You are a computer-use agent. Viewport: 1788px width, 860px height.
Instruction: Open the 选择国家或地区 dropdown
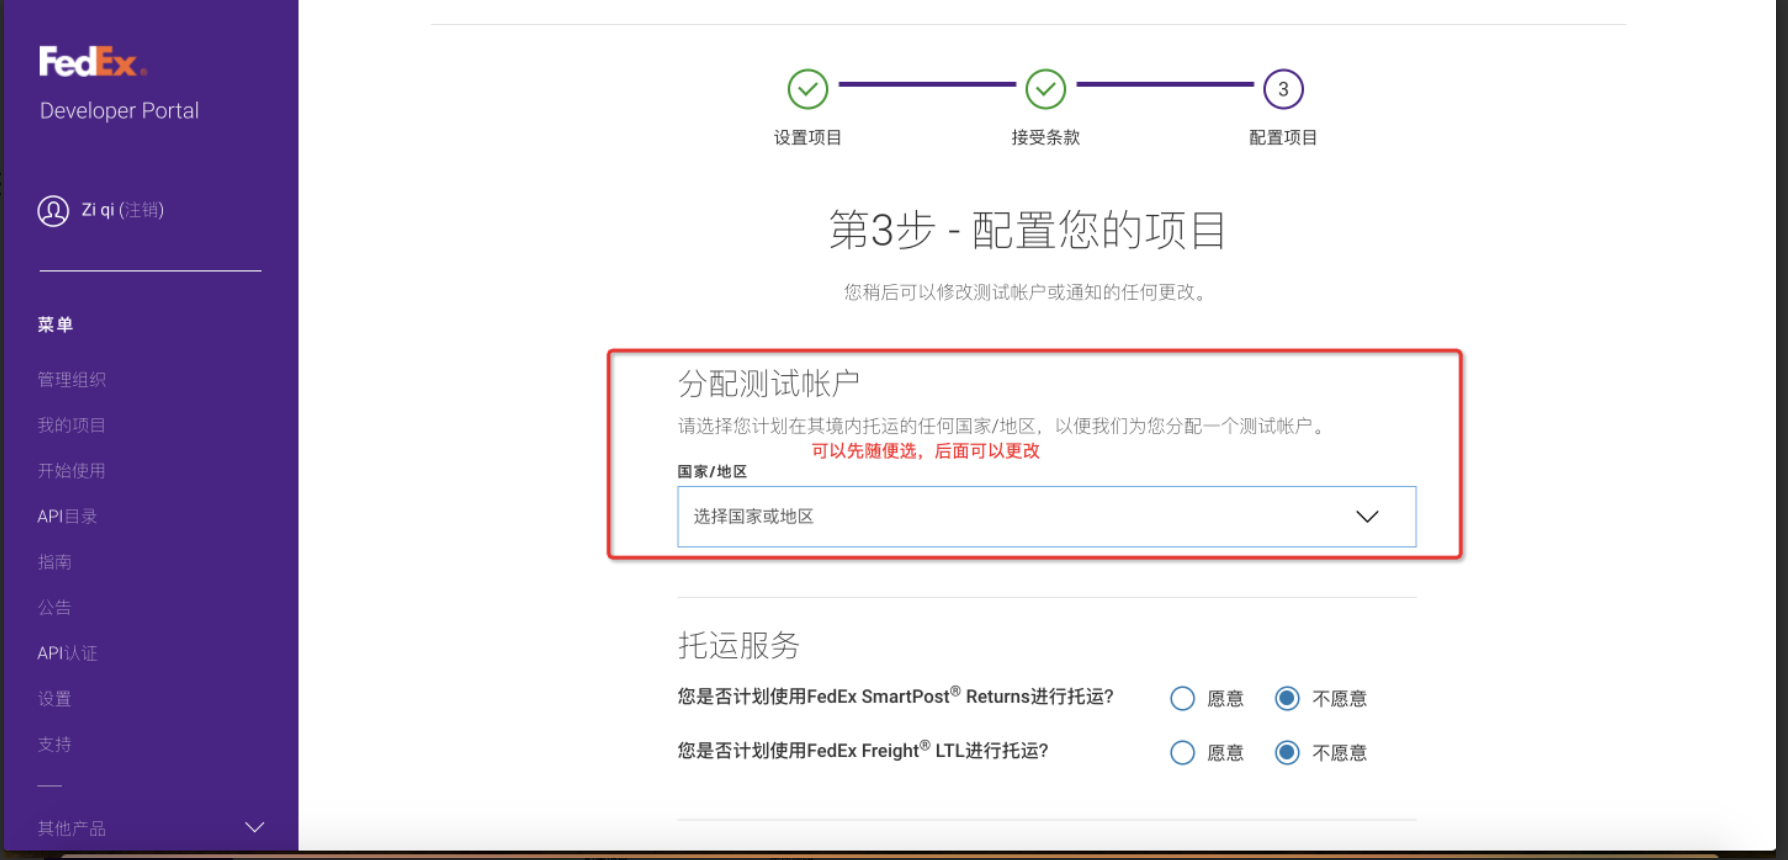(x=1046, y=516)
